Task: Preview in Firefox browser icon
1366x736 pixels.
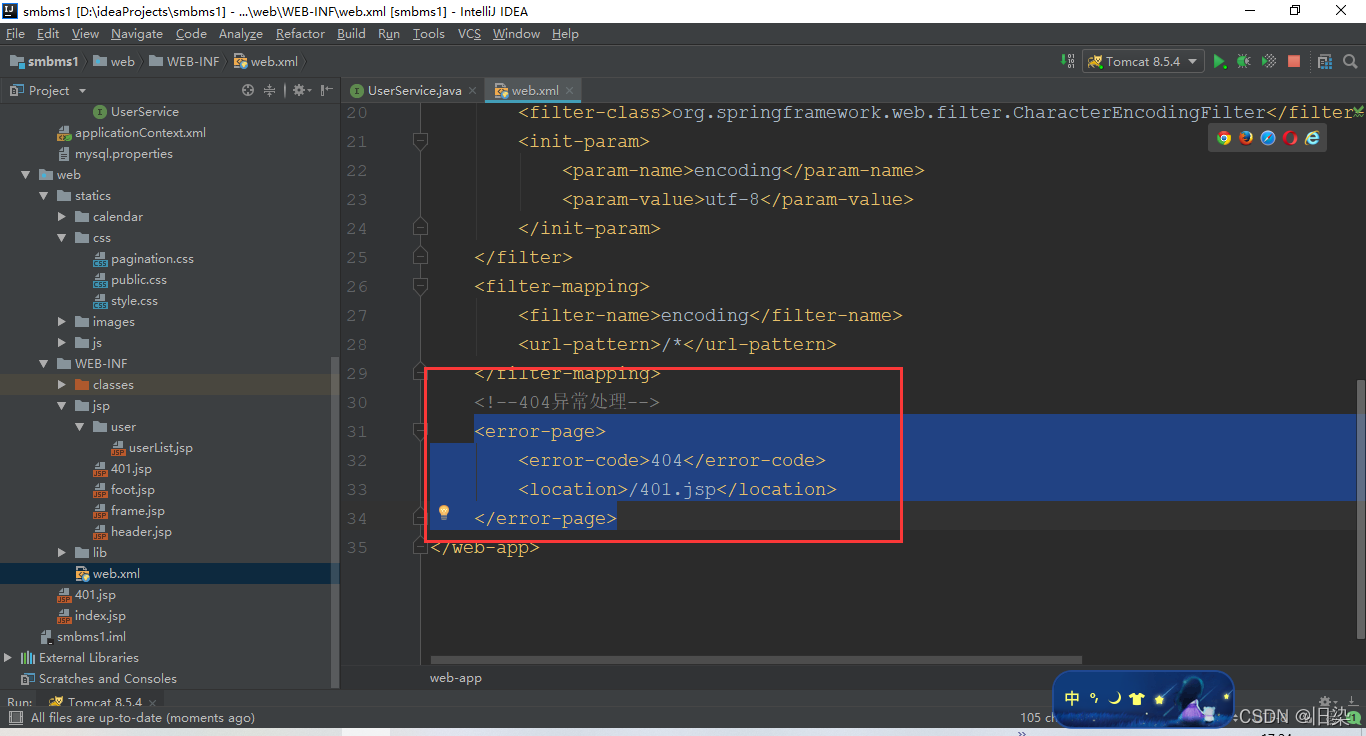Action: tap(1246, 138)
